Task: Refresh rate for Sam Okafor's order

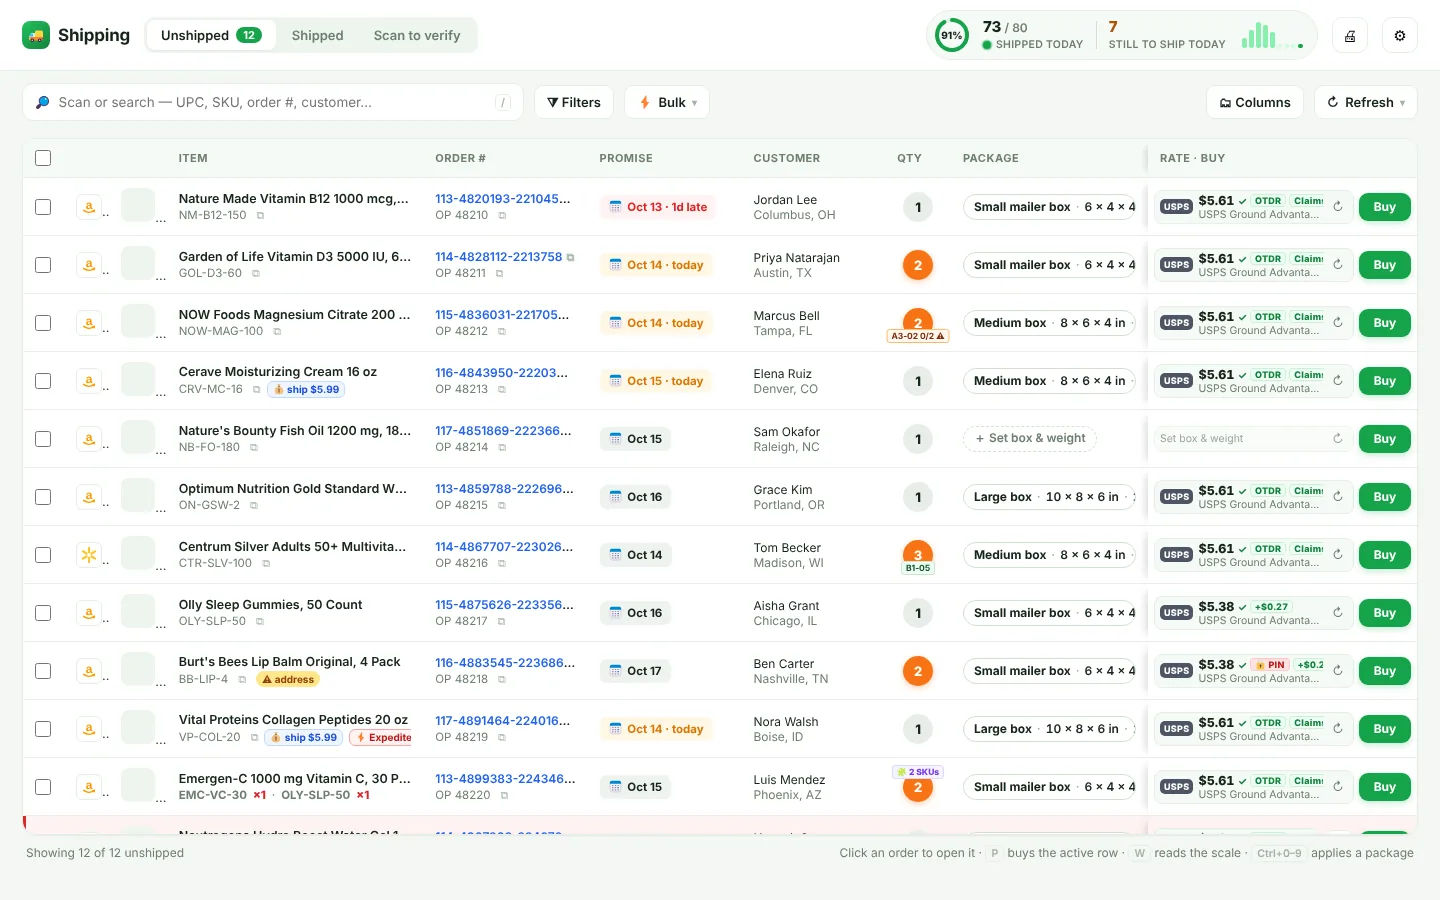Action: 1338,439
